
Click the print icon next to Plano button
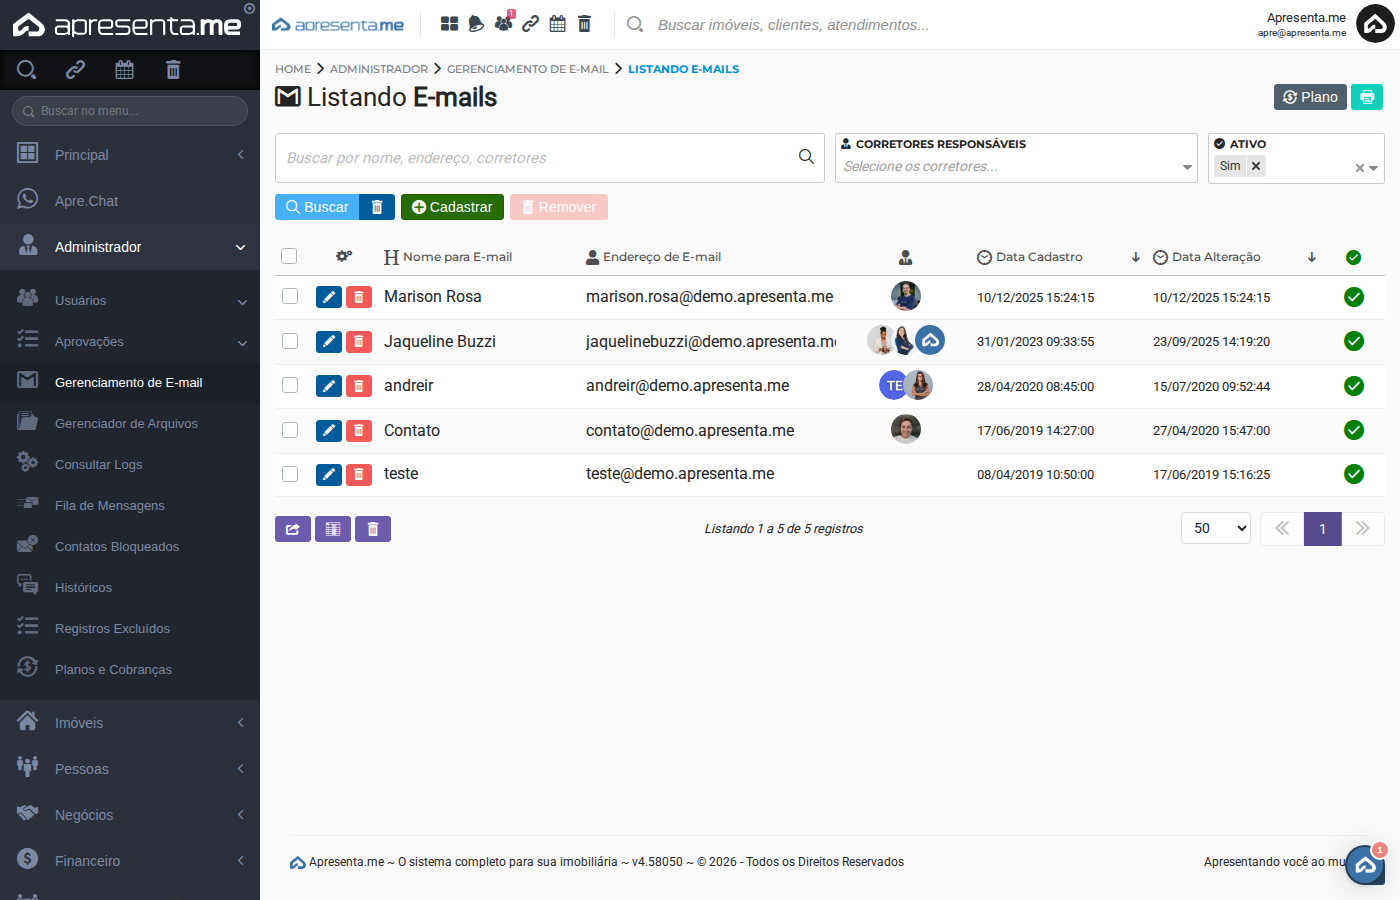1366,96
